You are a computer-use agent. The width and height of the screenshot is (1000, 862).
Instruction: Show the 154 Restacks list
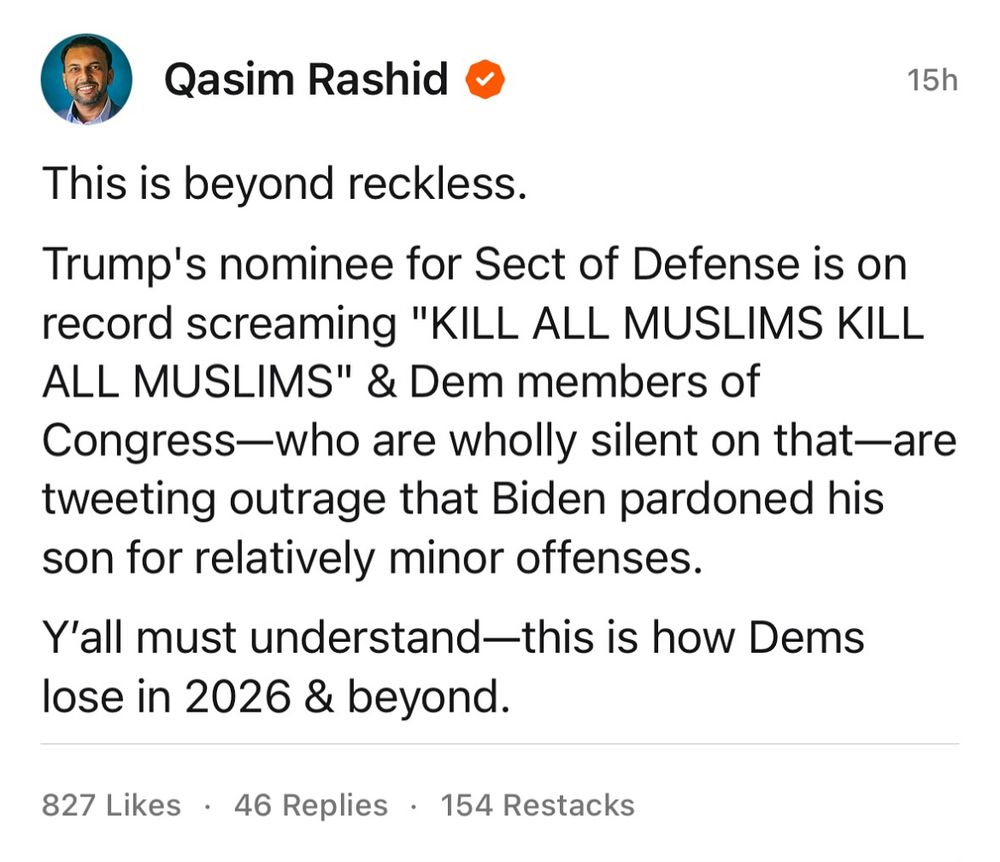coord(537,805)
